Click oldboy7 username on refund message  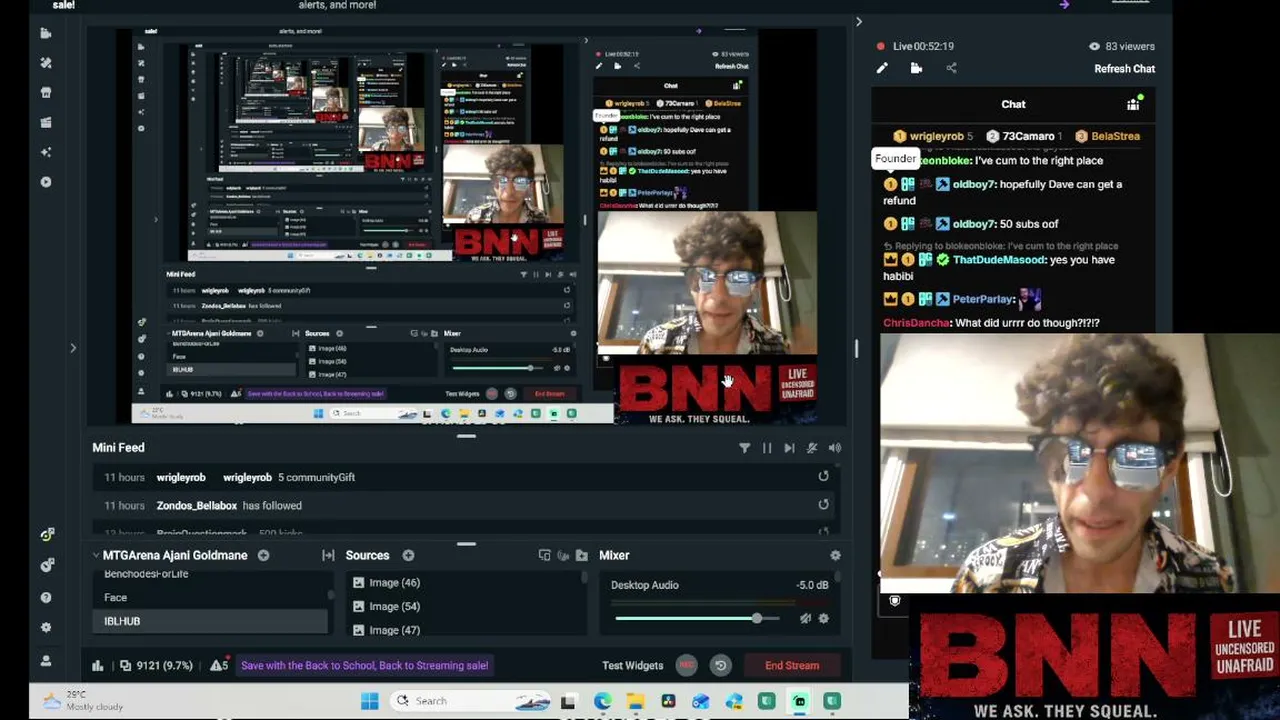974,184
